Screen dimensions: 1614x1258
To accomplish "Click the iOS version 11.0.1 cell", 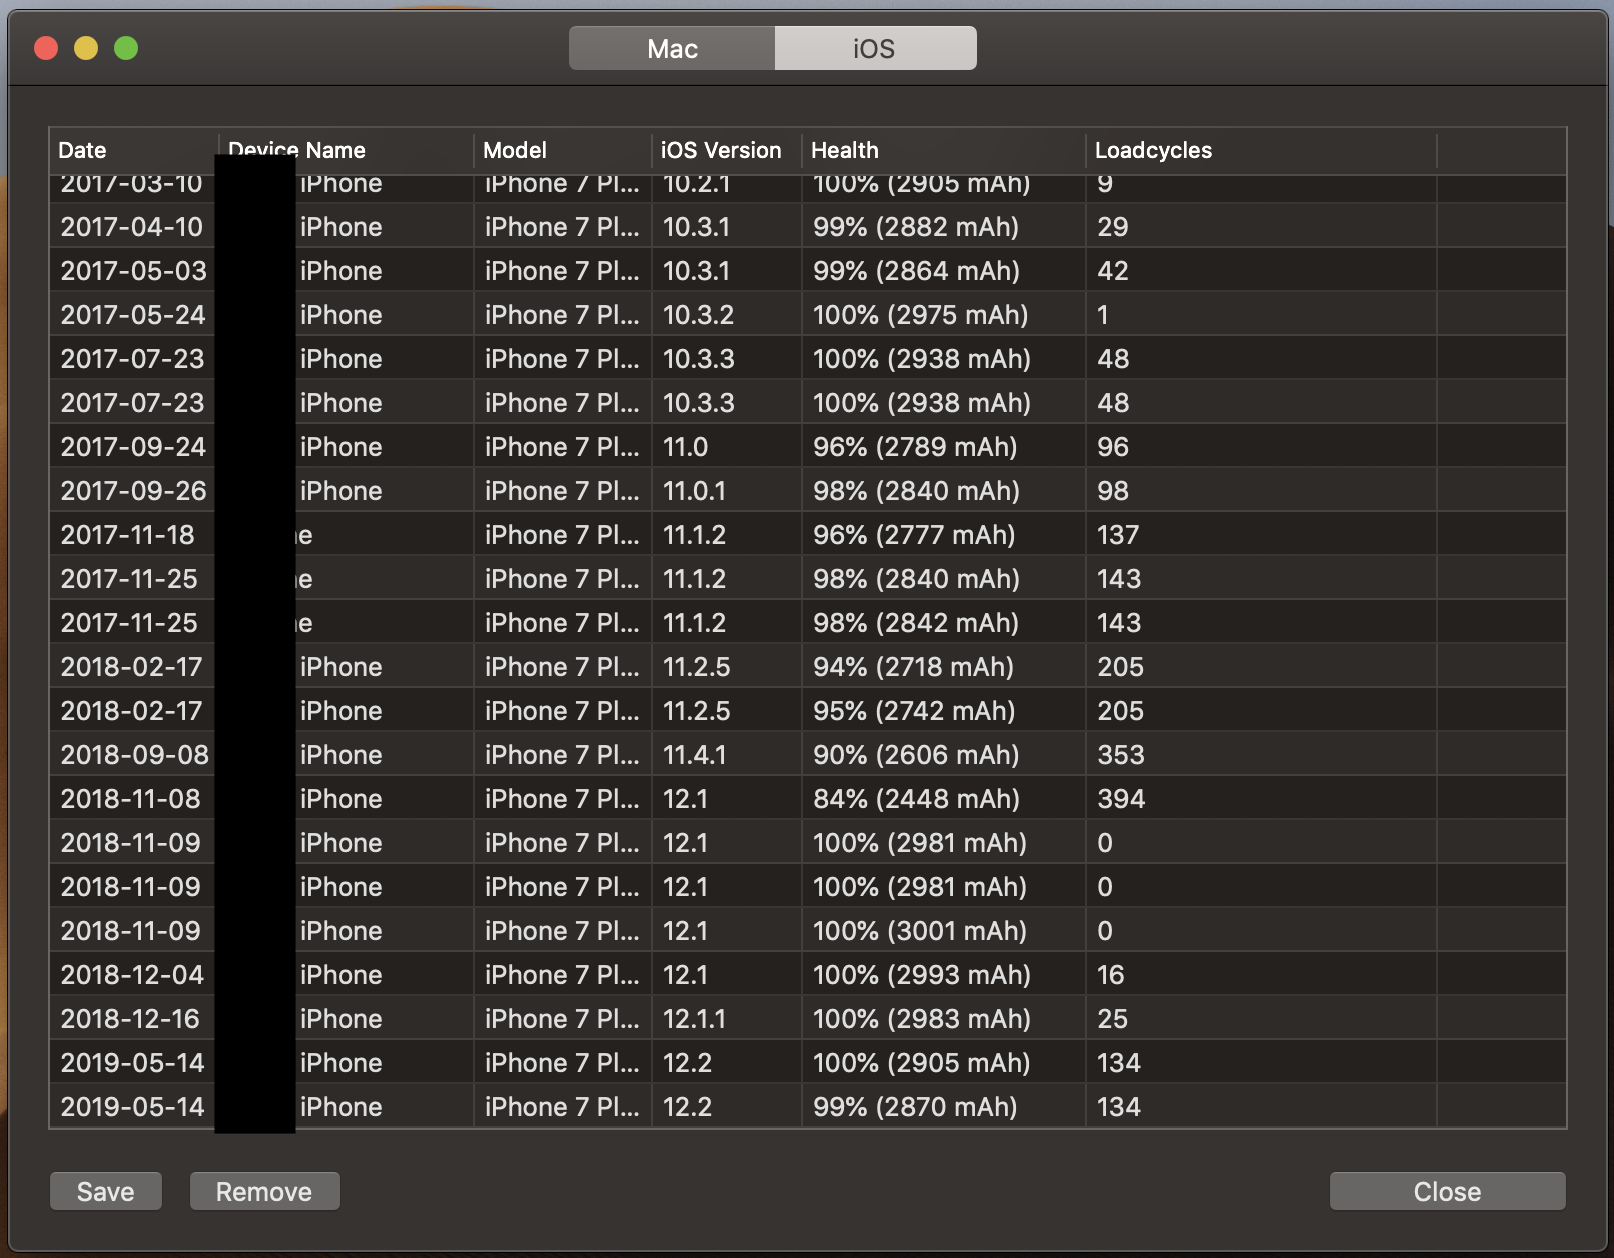I will [x=694, y=491].
